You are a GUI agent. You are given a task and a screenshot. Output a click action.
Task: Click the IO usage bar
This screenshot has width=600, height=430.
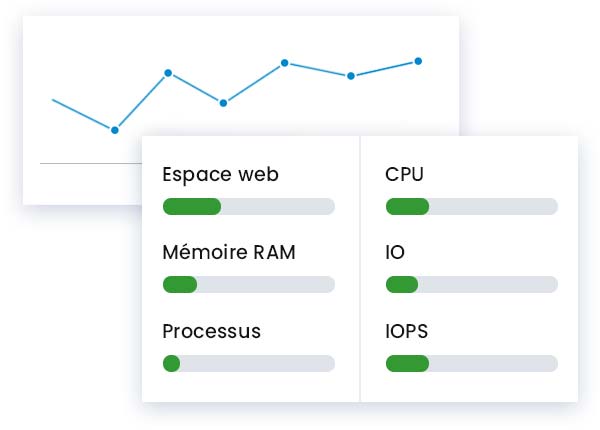pyautogui.click(x=471, y=285)
